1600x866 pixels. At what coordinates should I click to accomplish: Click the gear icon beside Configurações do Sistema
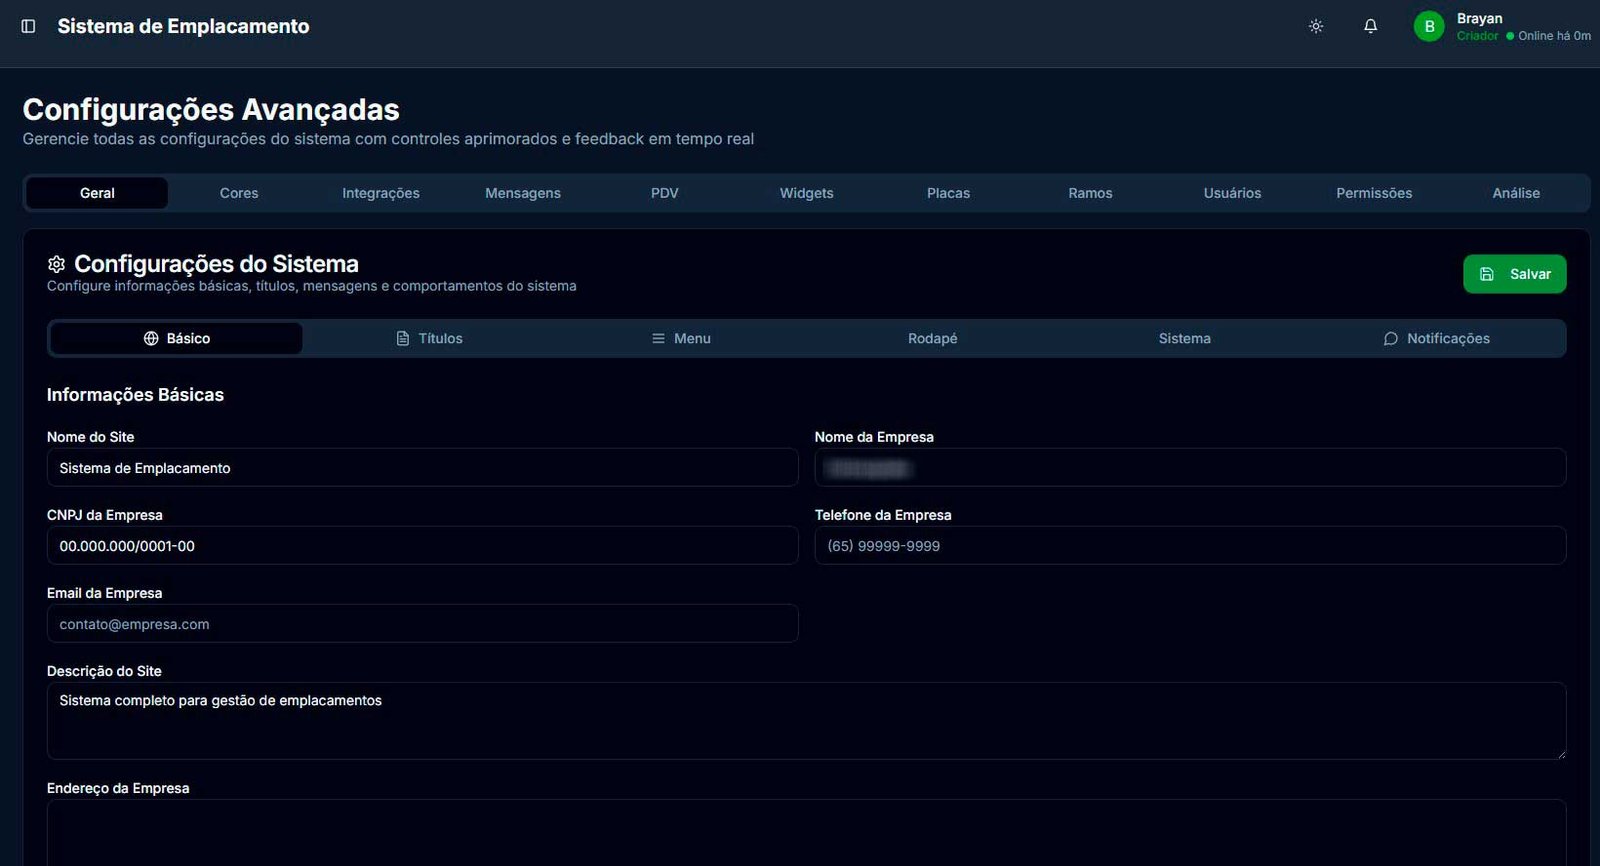click(x=56, y=264)
